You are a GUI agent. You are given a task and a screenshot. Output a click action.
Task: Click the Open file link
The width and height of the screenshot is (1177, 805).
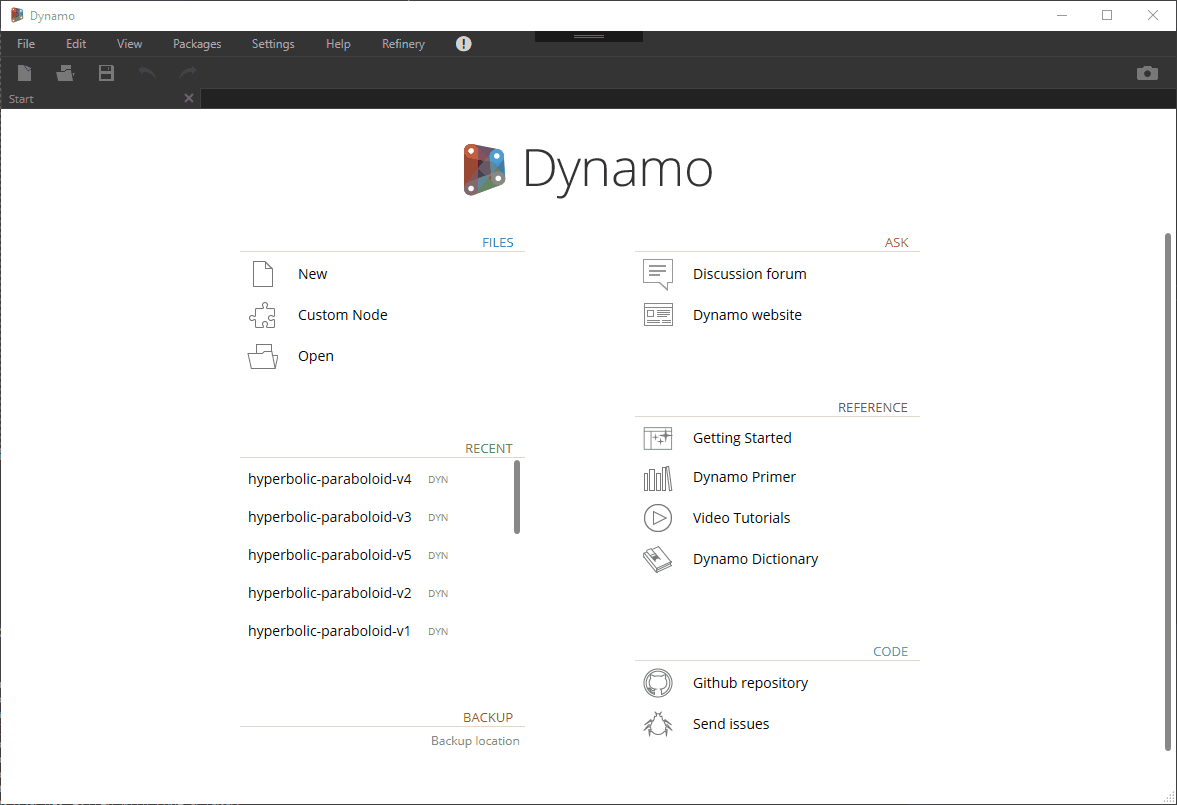tap(316, 356)
